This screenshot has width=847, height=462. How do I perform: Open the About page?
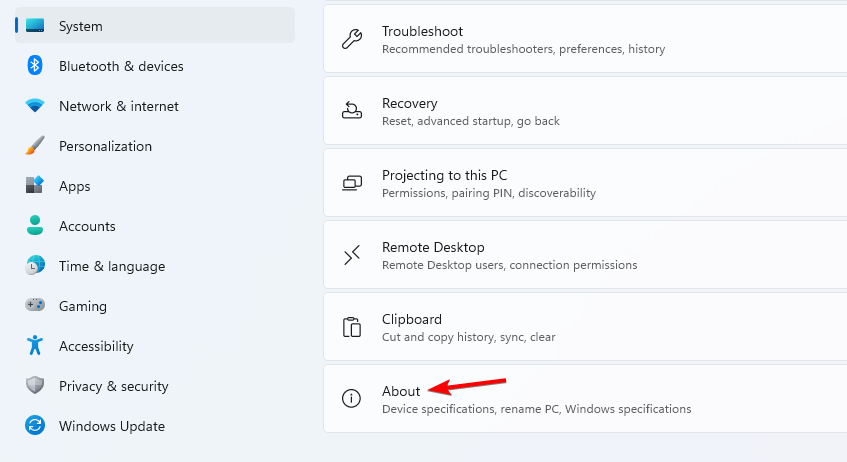(585, 399)
